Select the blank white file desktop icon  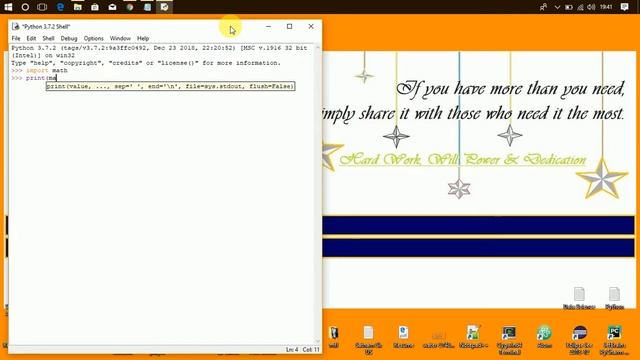pyautogui.click(x=368, y=340)
